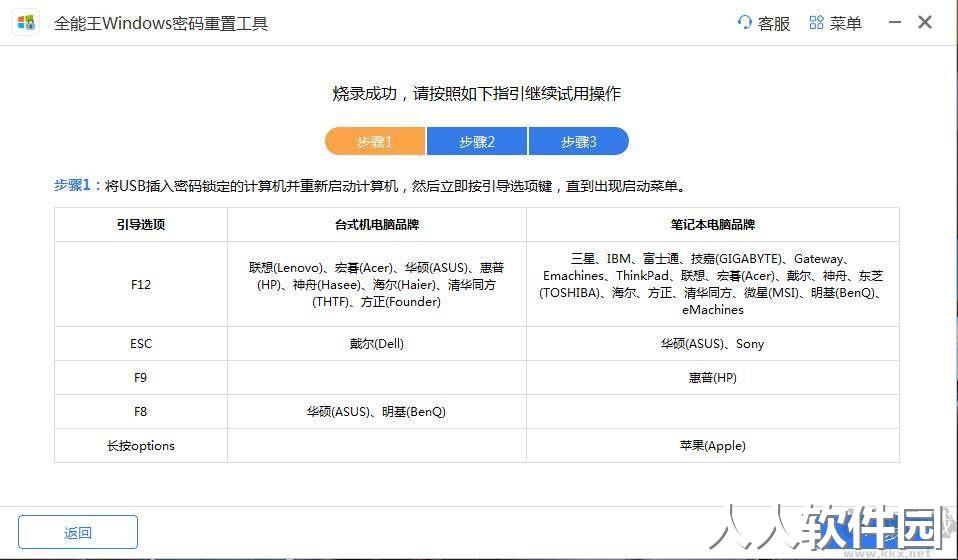Open the 菜单 menu grid icon
The image size is (958, 560).
click(x=816, y=23)
